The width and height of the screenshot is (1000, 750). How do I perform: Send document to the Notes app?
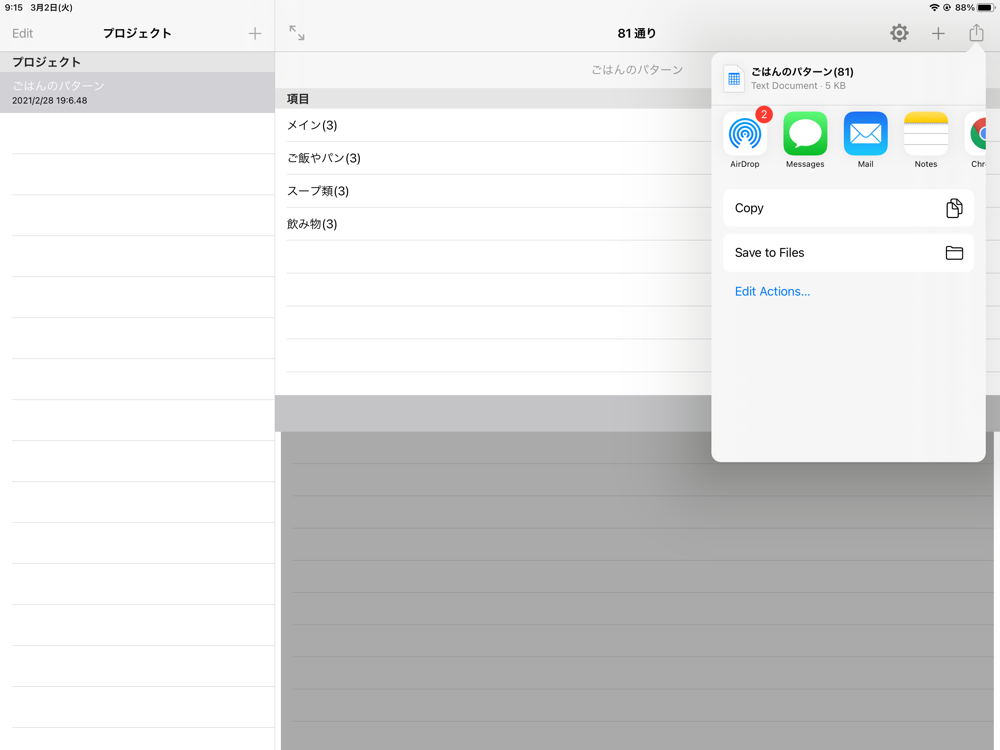925,134
